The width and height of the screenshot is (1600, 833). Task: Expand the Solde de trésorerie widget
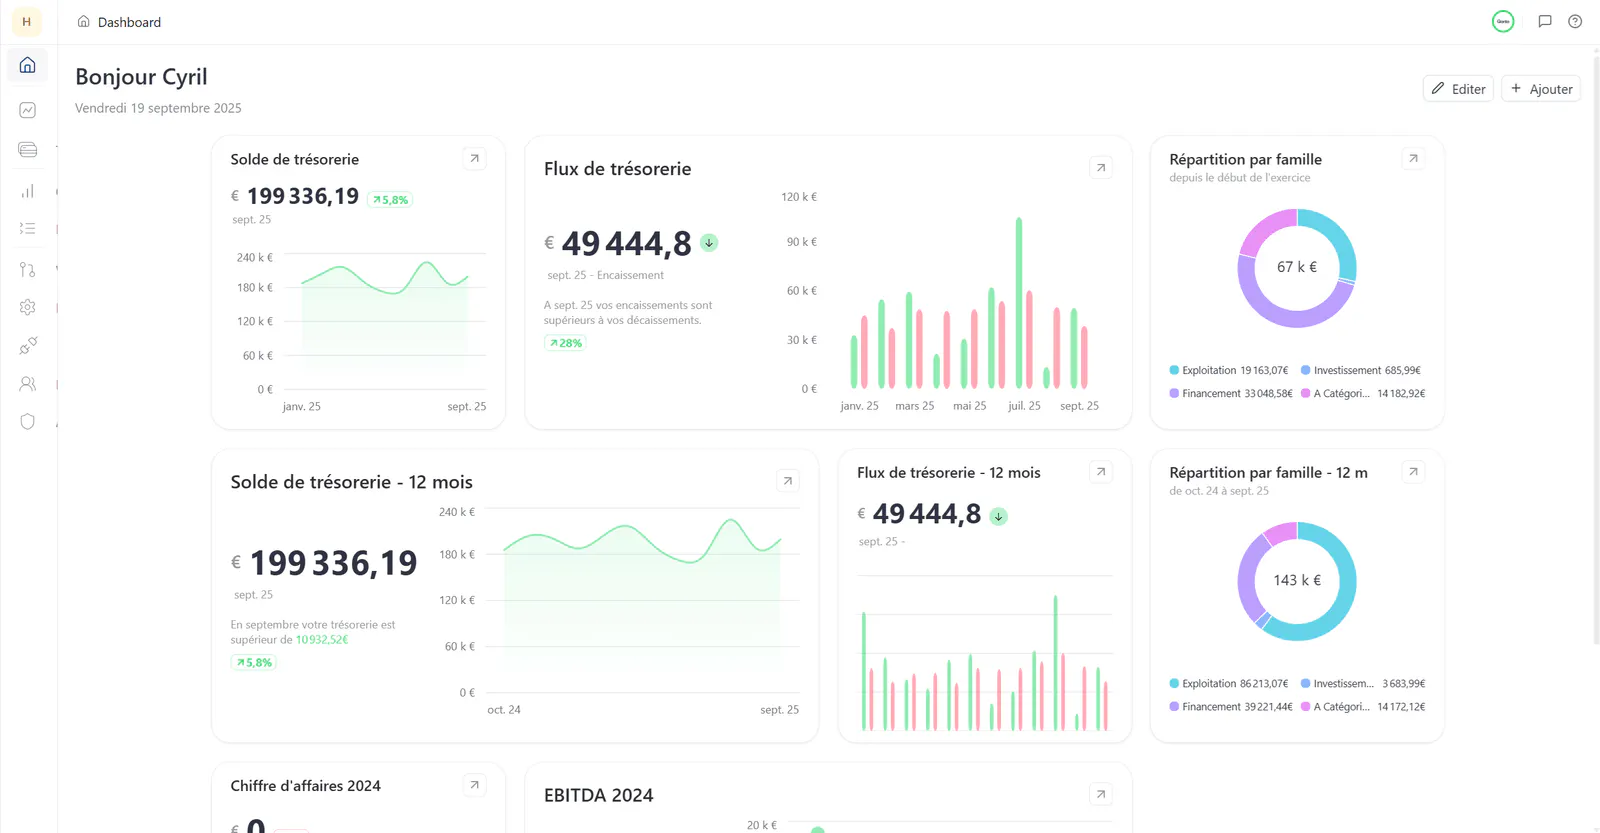point(475,158)
